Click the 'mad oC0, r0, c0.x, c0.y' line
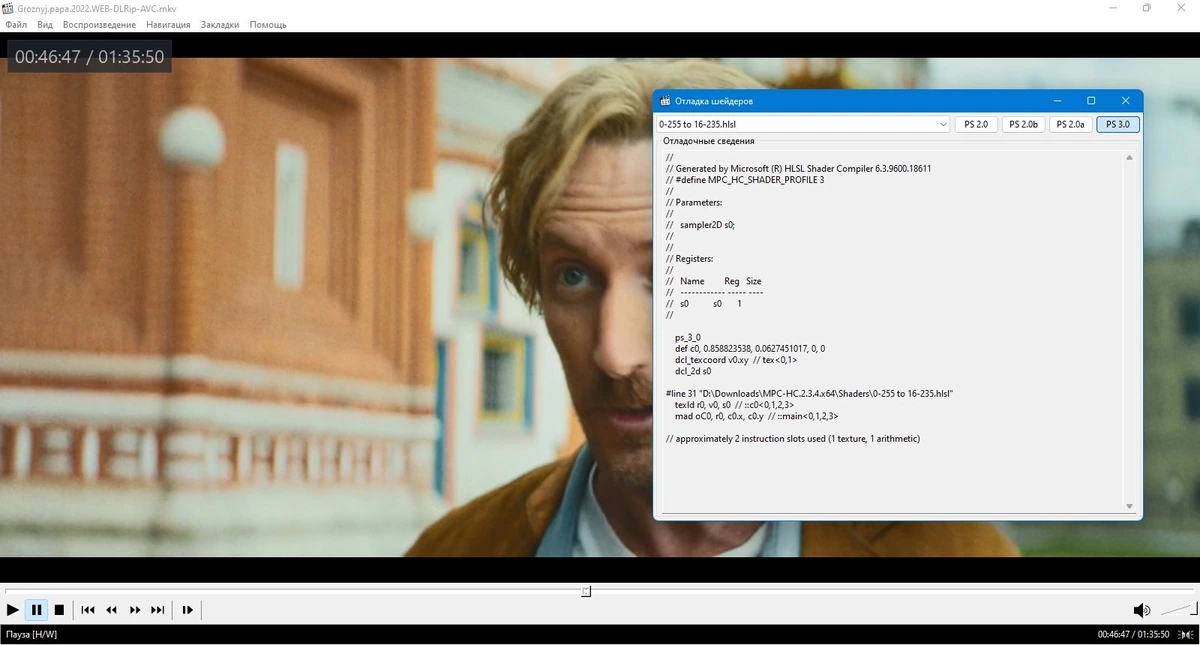Image resolution: width=1200 pixels, height=645 pixels. tap(756, 416)
